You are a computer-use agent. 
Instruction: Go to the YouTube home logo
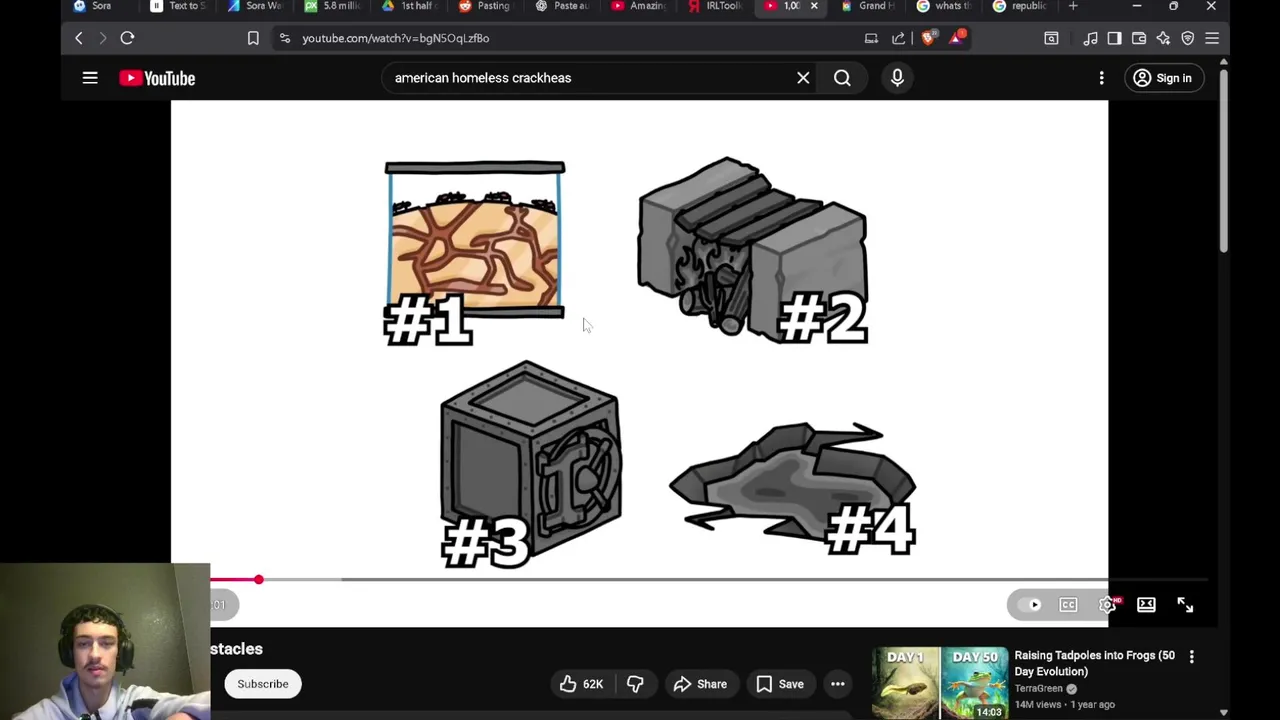157,78
